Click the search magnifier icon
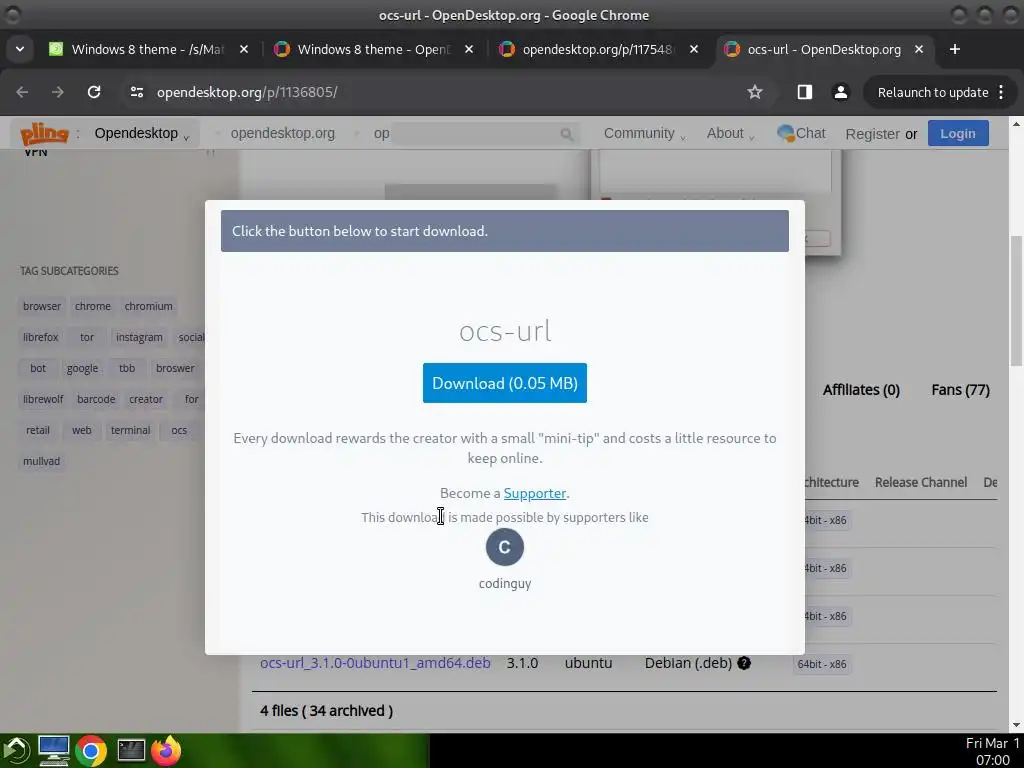This screenshot has width=1024, height=768. pyautogui.click(x=566, y=134)
